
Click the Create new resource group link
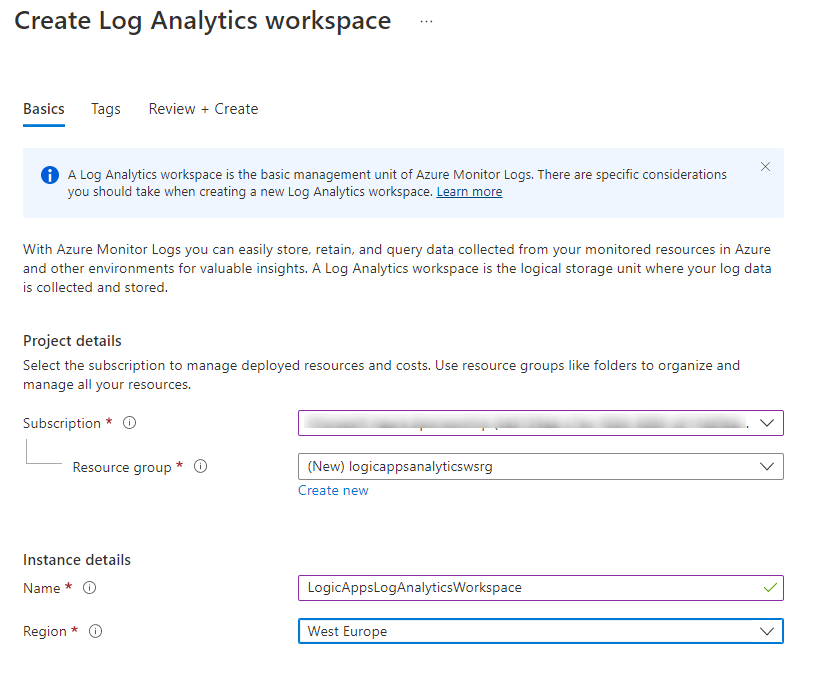coord(333,490)
